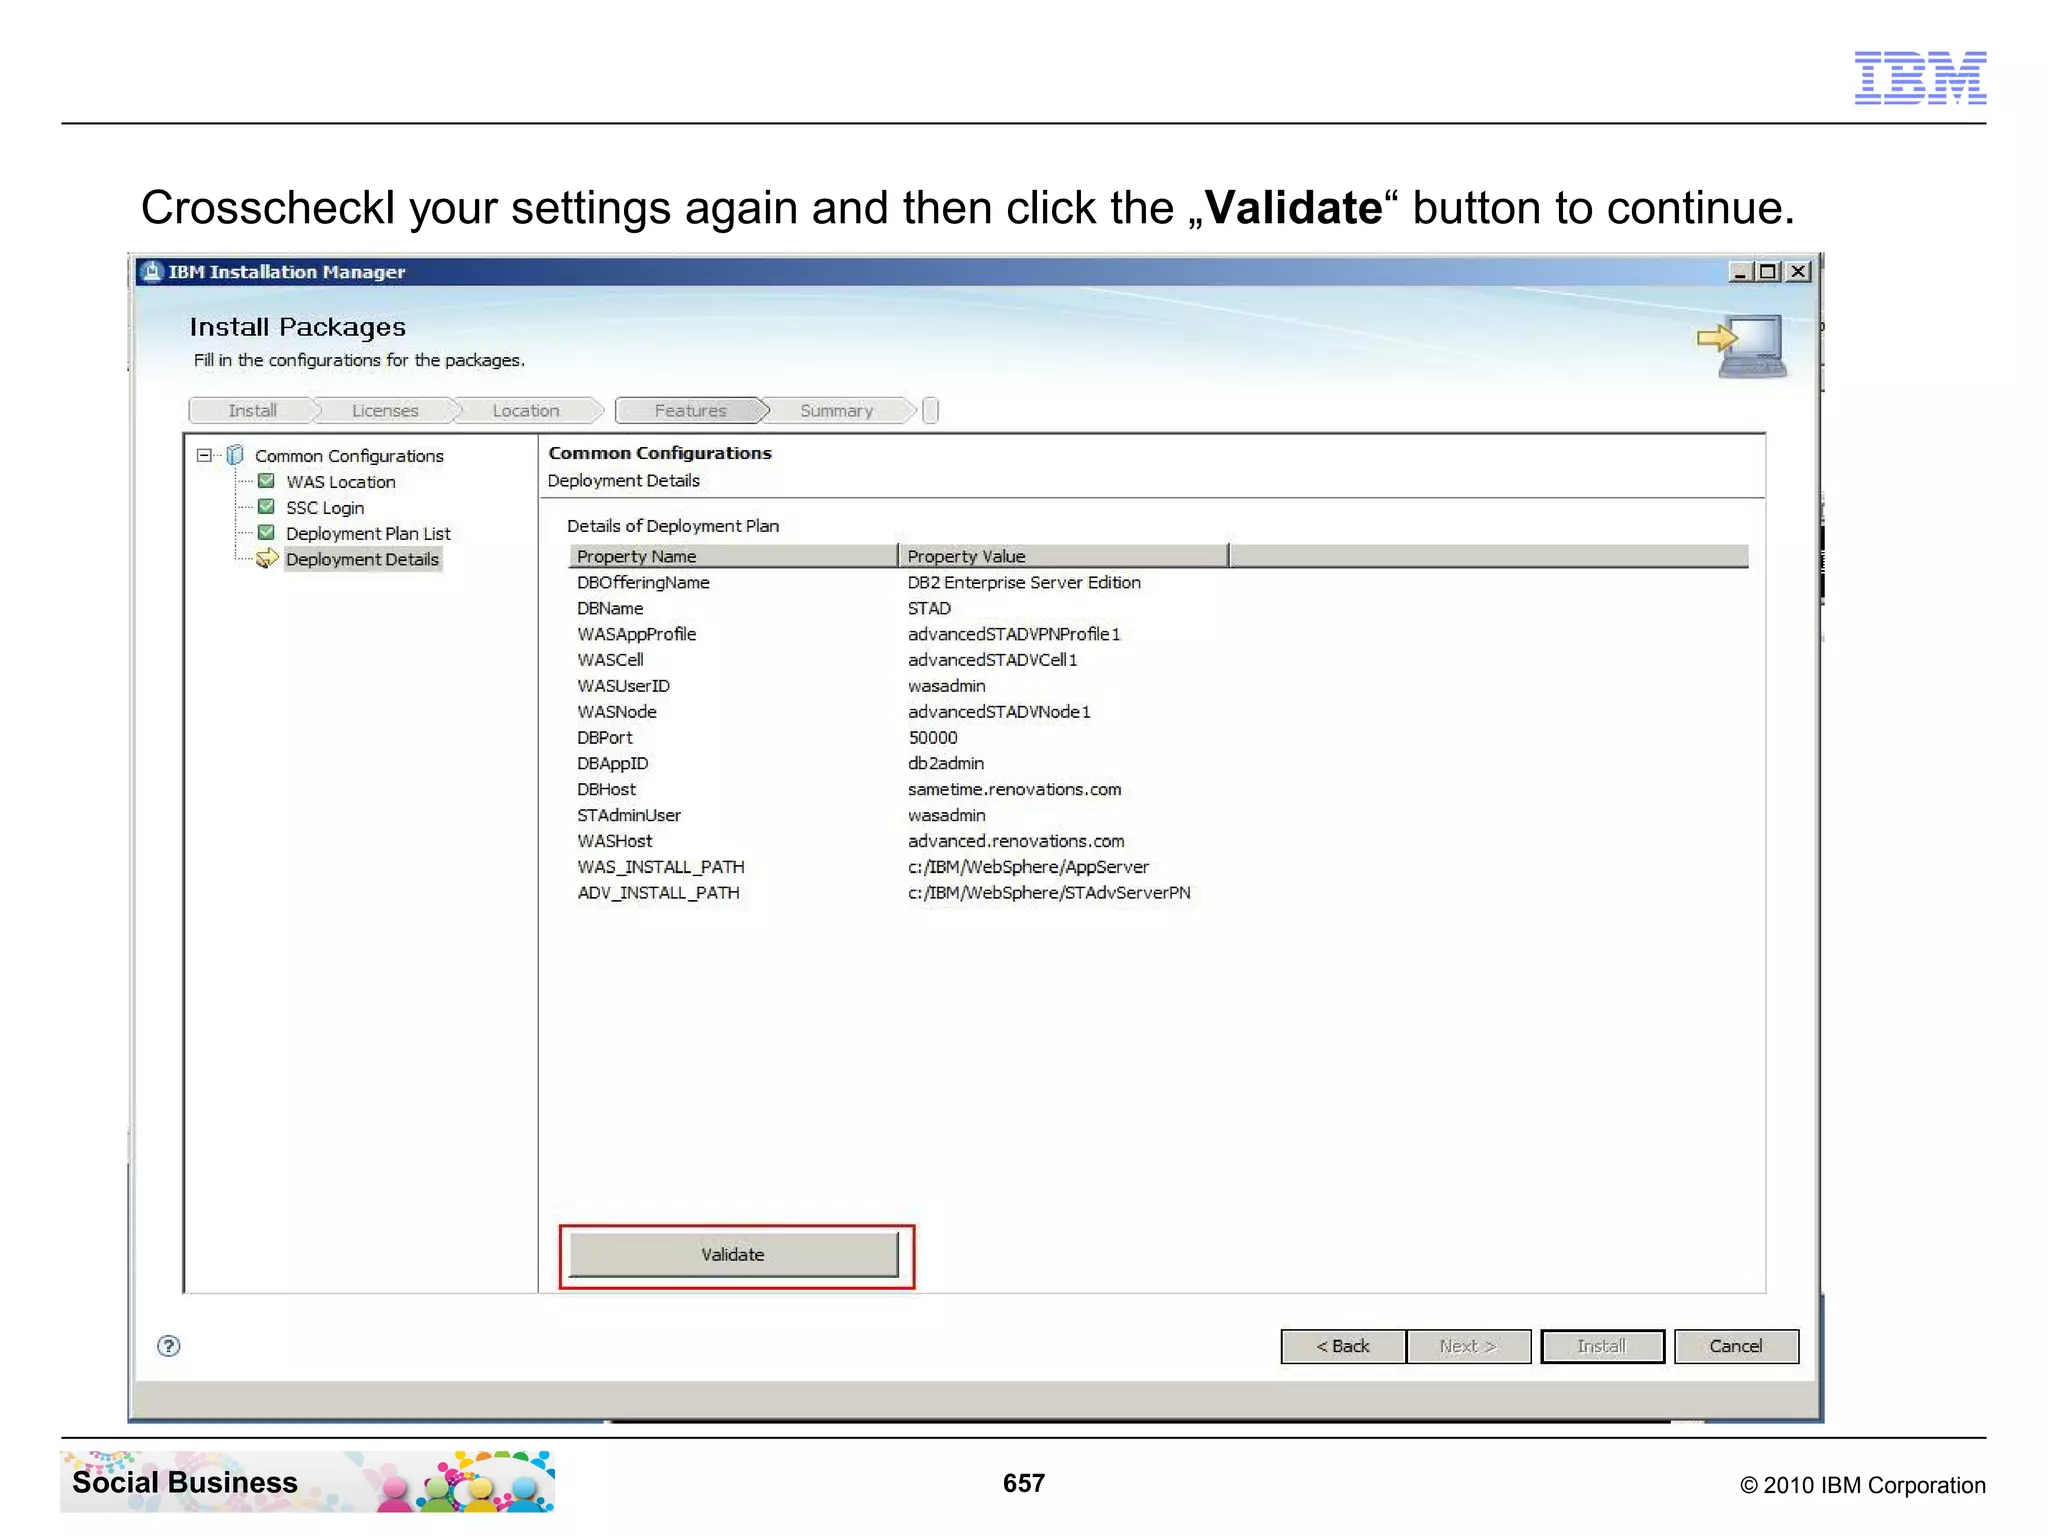Maximize the Installation Manager window
Image resolution: width=2048 pixels, height=1536 pixels.
tap(1768, 272)
